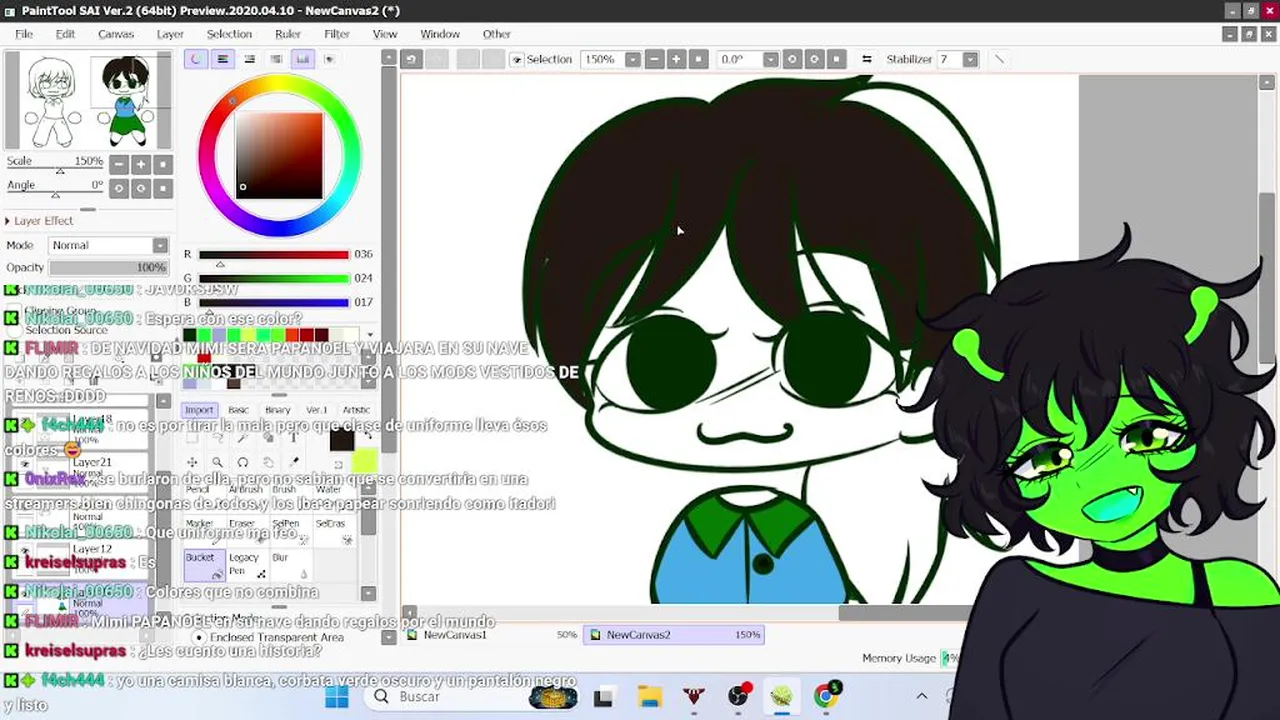Image resolution: width=1280 pixels, height=720 pixels.
Task: Reset navigator angle button
Action: coord(163,188)
